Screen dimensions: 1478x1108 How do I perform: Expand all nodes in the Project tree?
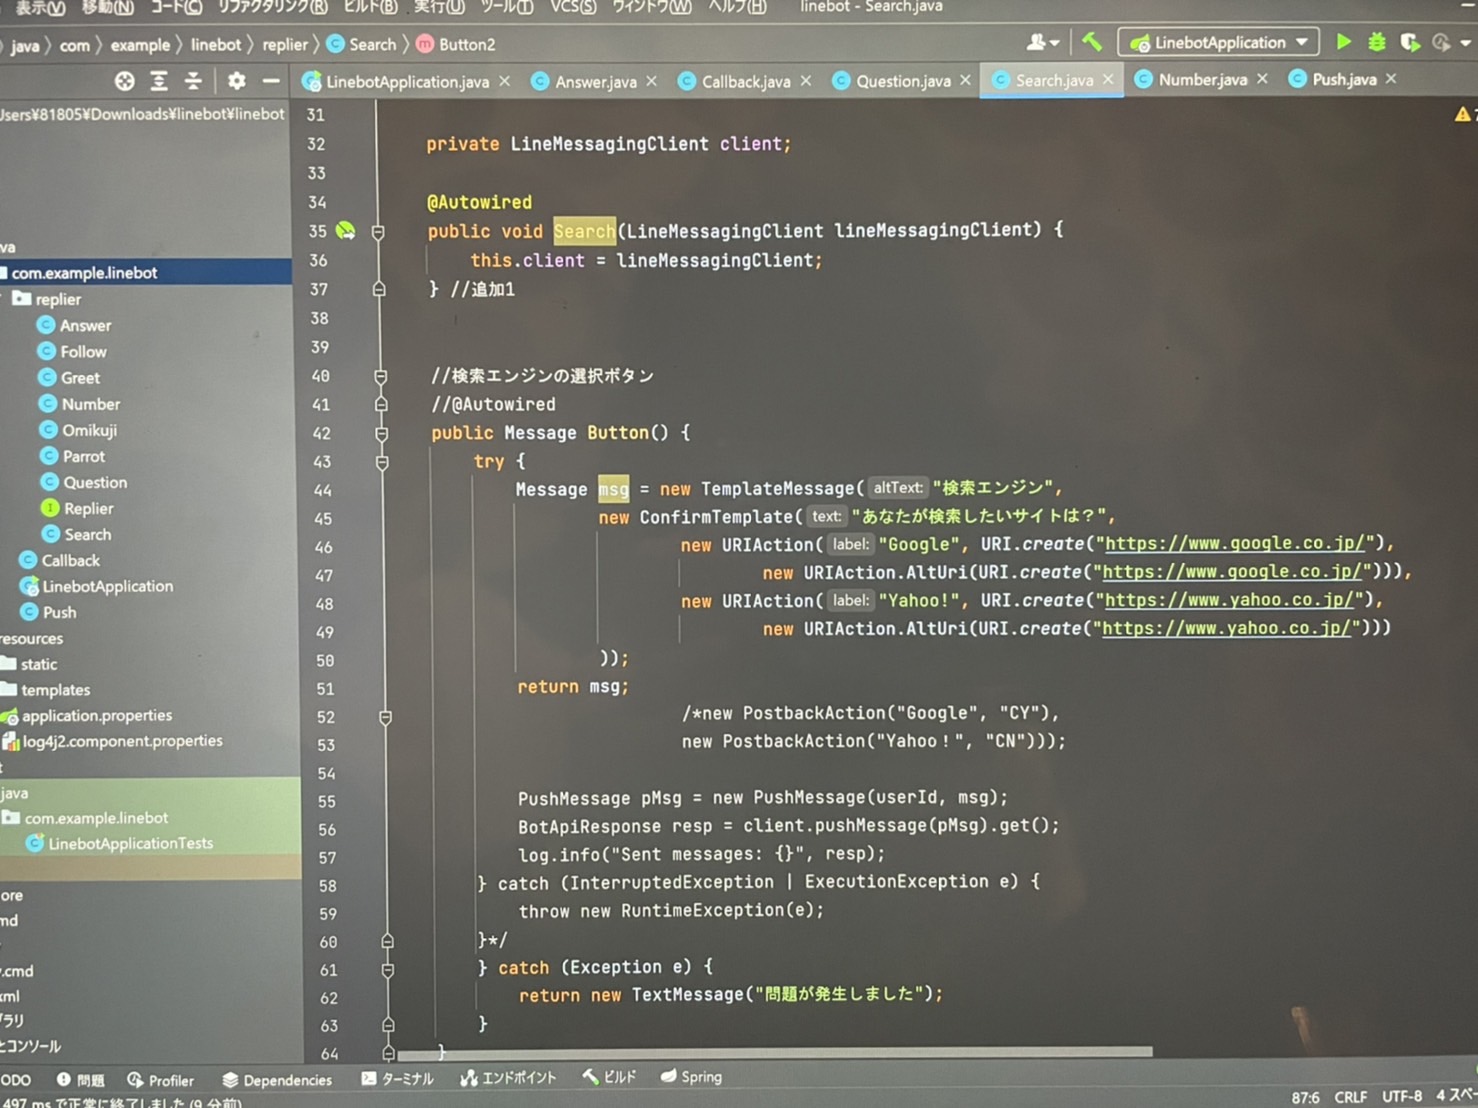(x=159, y=81)
